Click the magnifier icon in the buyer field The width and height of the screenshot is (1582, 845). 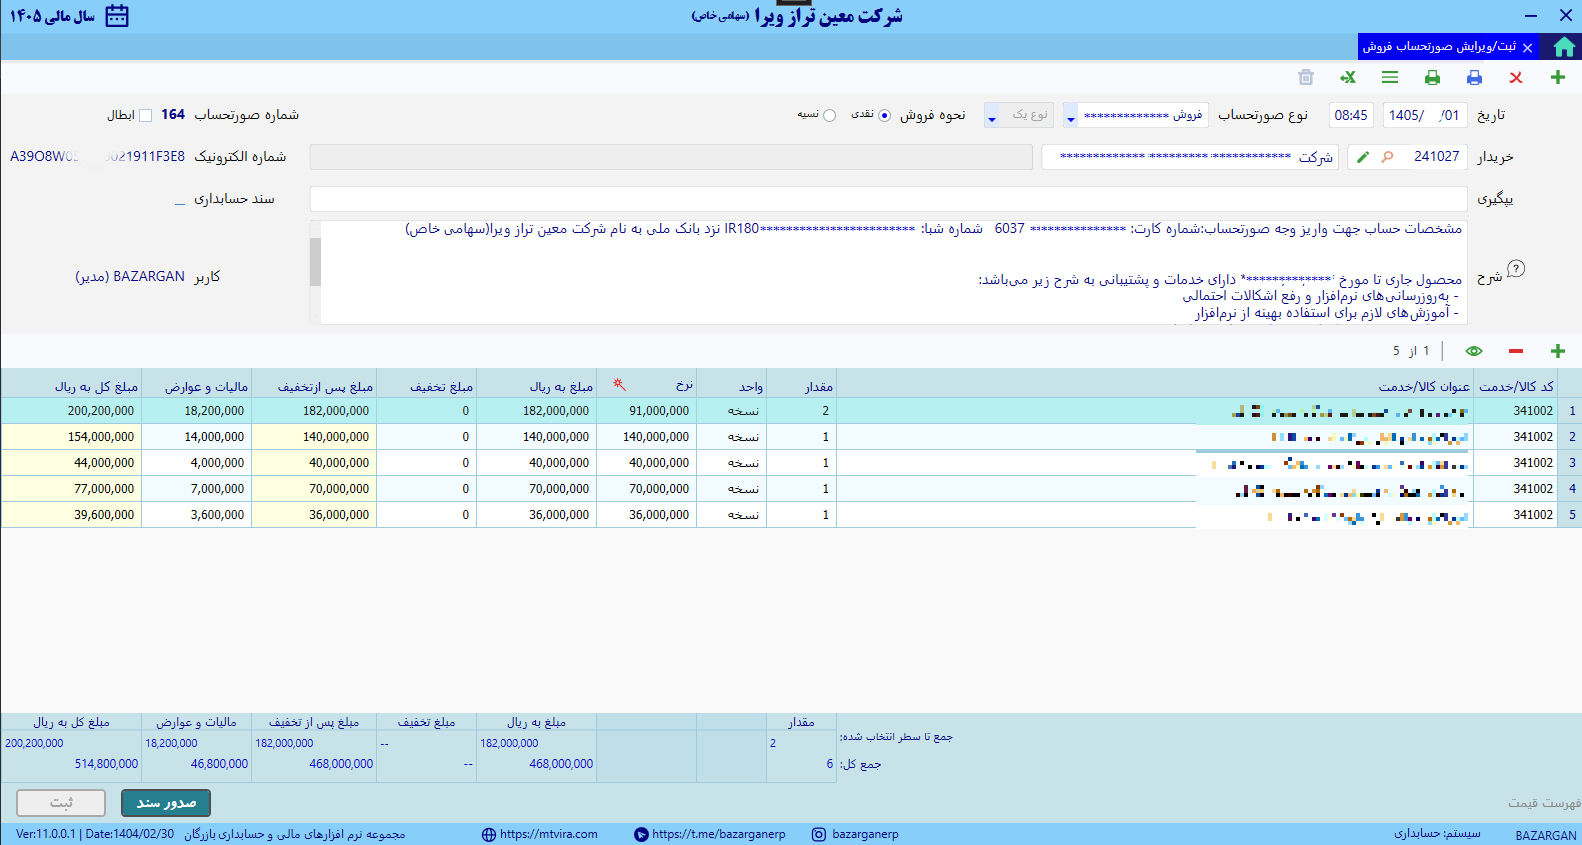[x=1387, y=157]
